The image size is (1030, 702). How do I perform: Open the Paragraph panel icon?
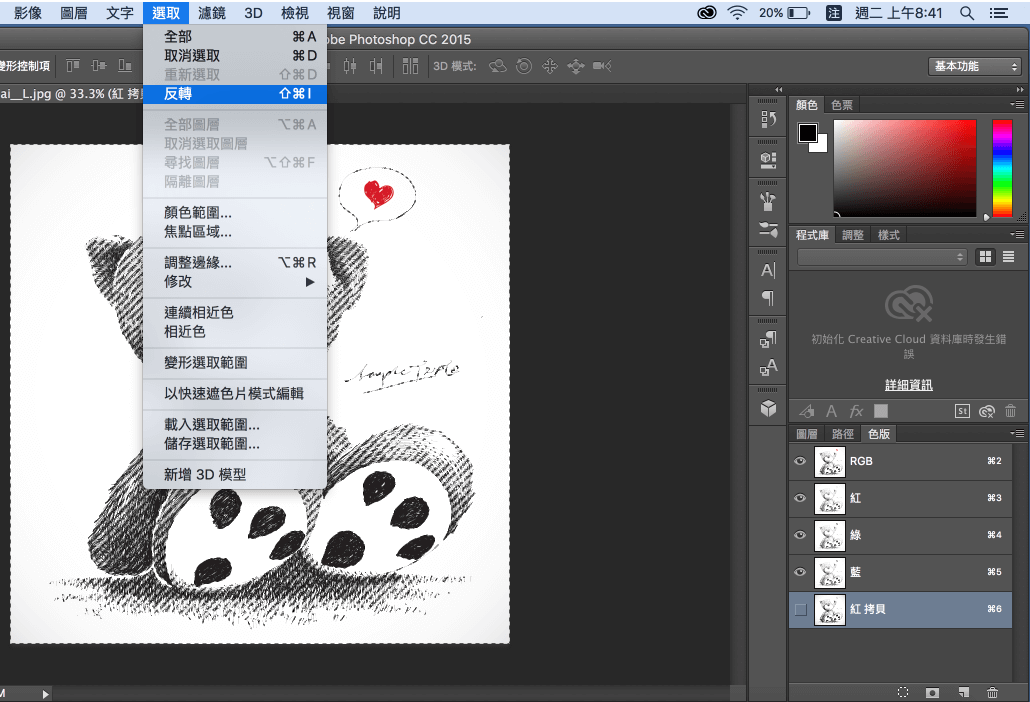[x=768, y=298]
